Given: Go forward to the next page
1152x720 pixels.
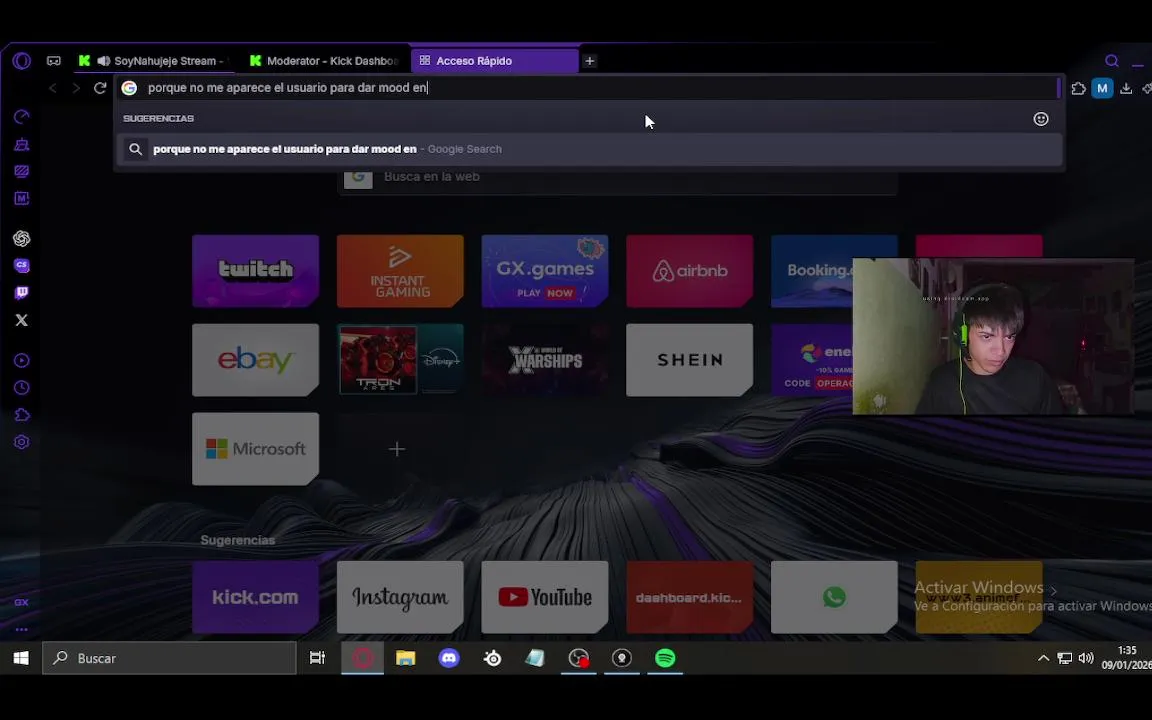Looking at the screenshot, I should click(76, 88).
